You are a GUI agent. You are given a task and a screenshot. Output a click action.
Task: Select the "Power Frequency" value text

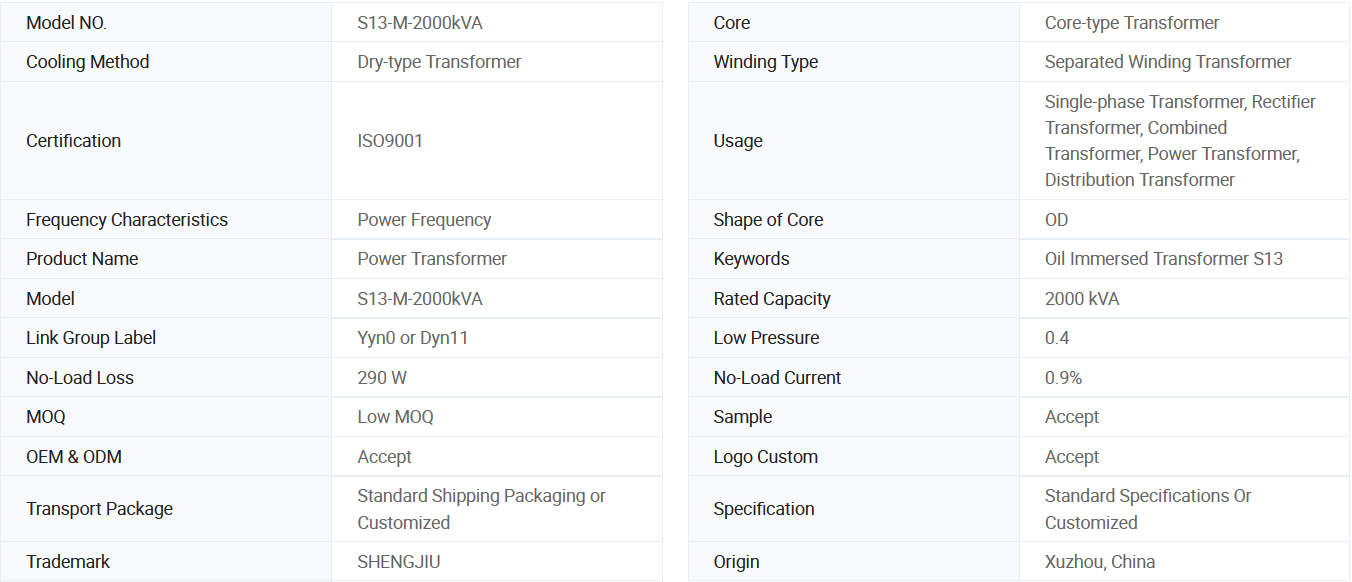424,220
